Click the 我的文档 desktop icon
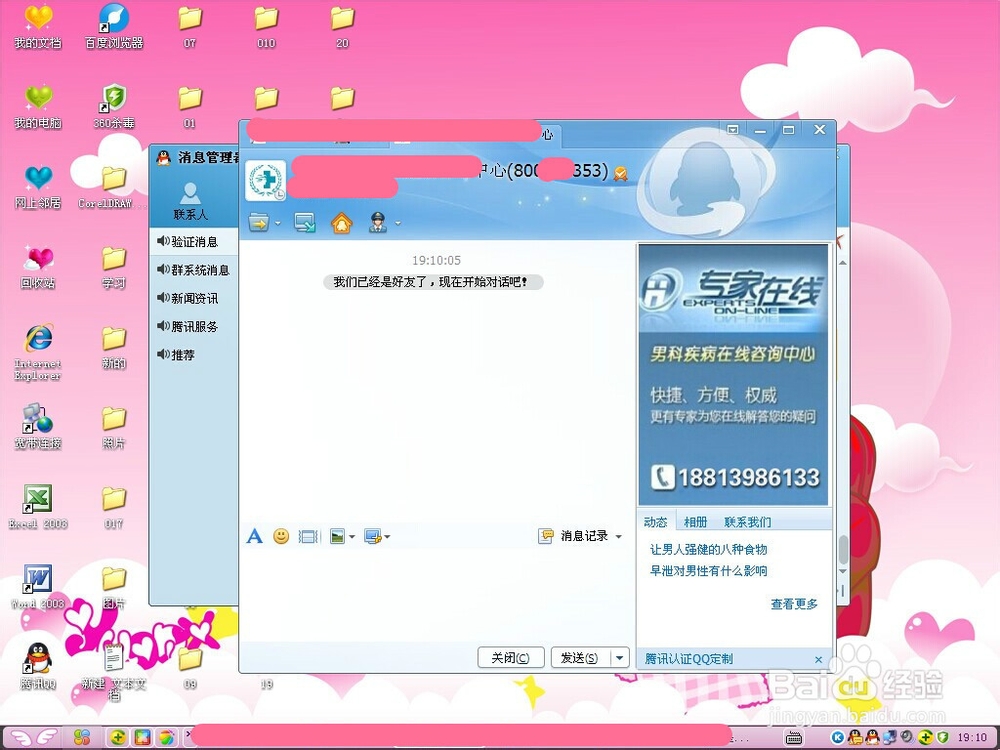The height and width of the screenshot is (750, 1000). (38, 27)
